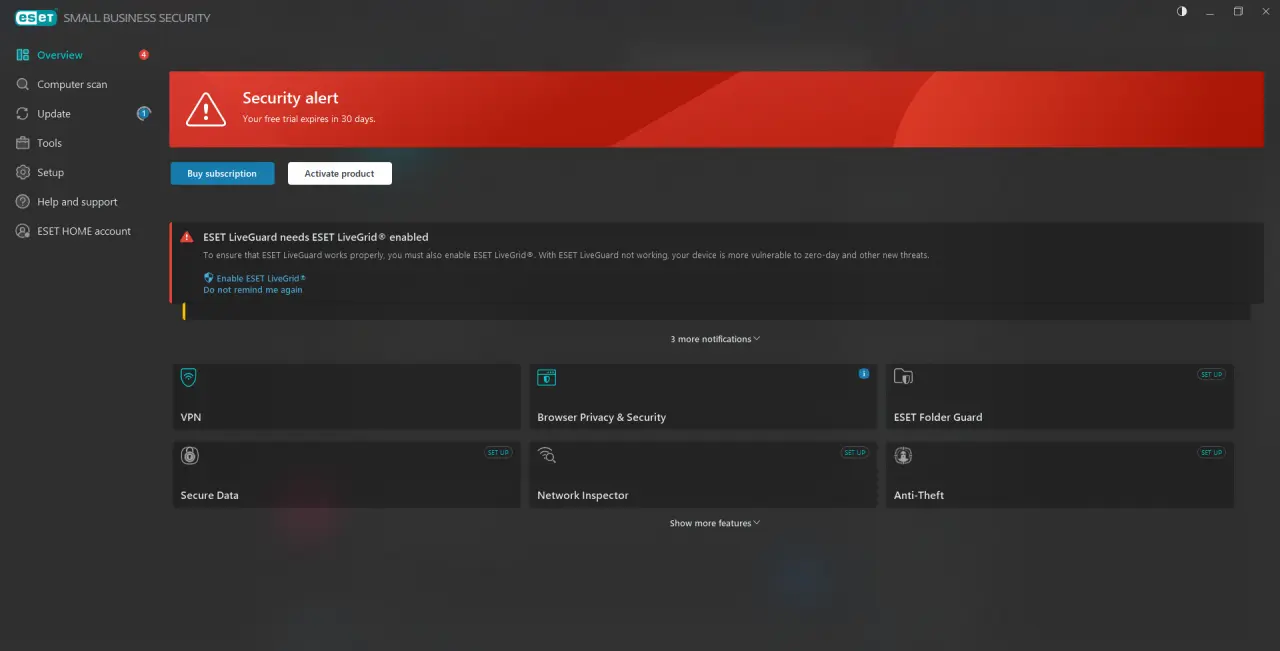Restore down the ESET window
The width and height of the screenshot is (1280, 651).
1238,12
